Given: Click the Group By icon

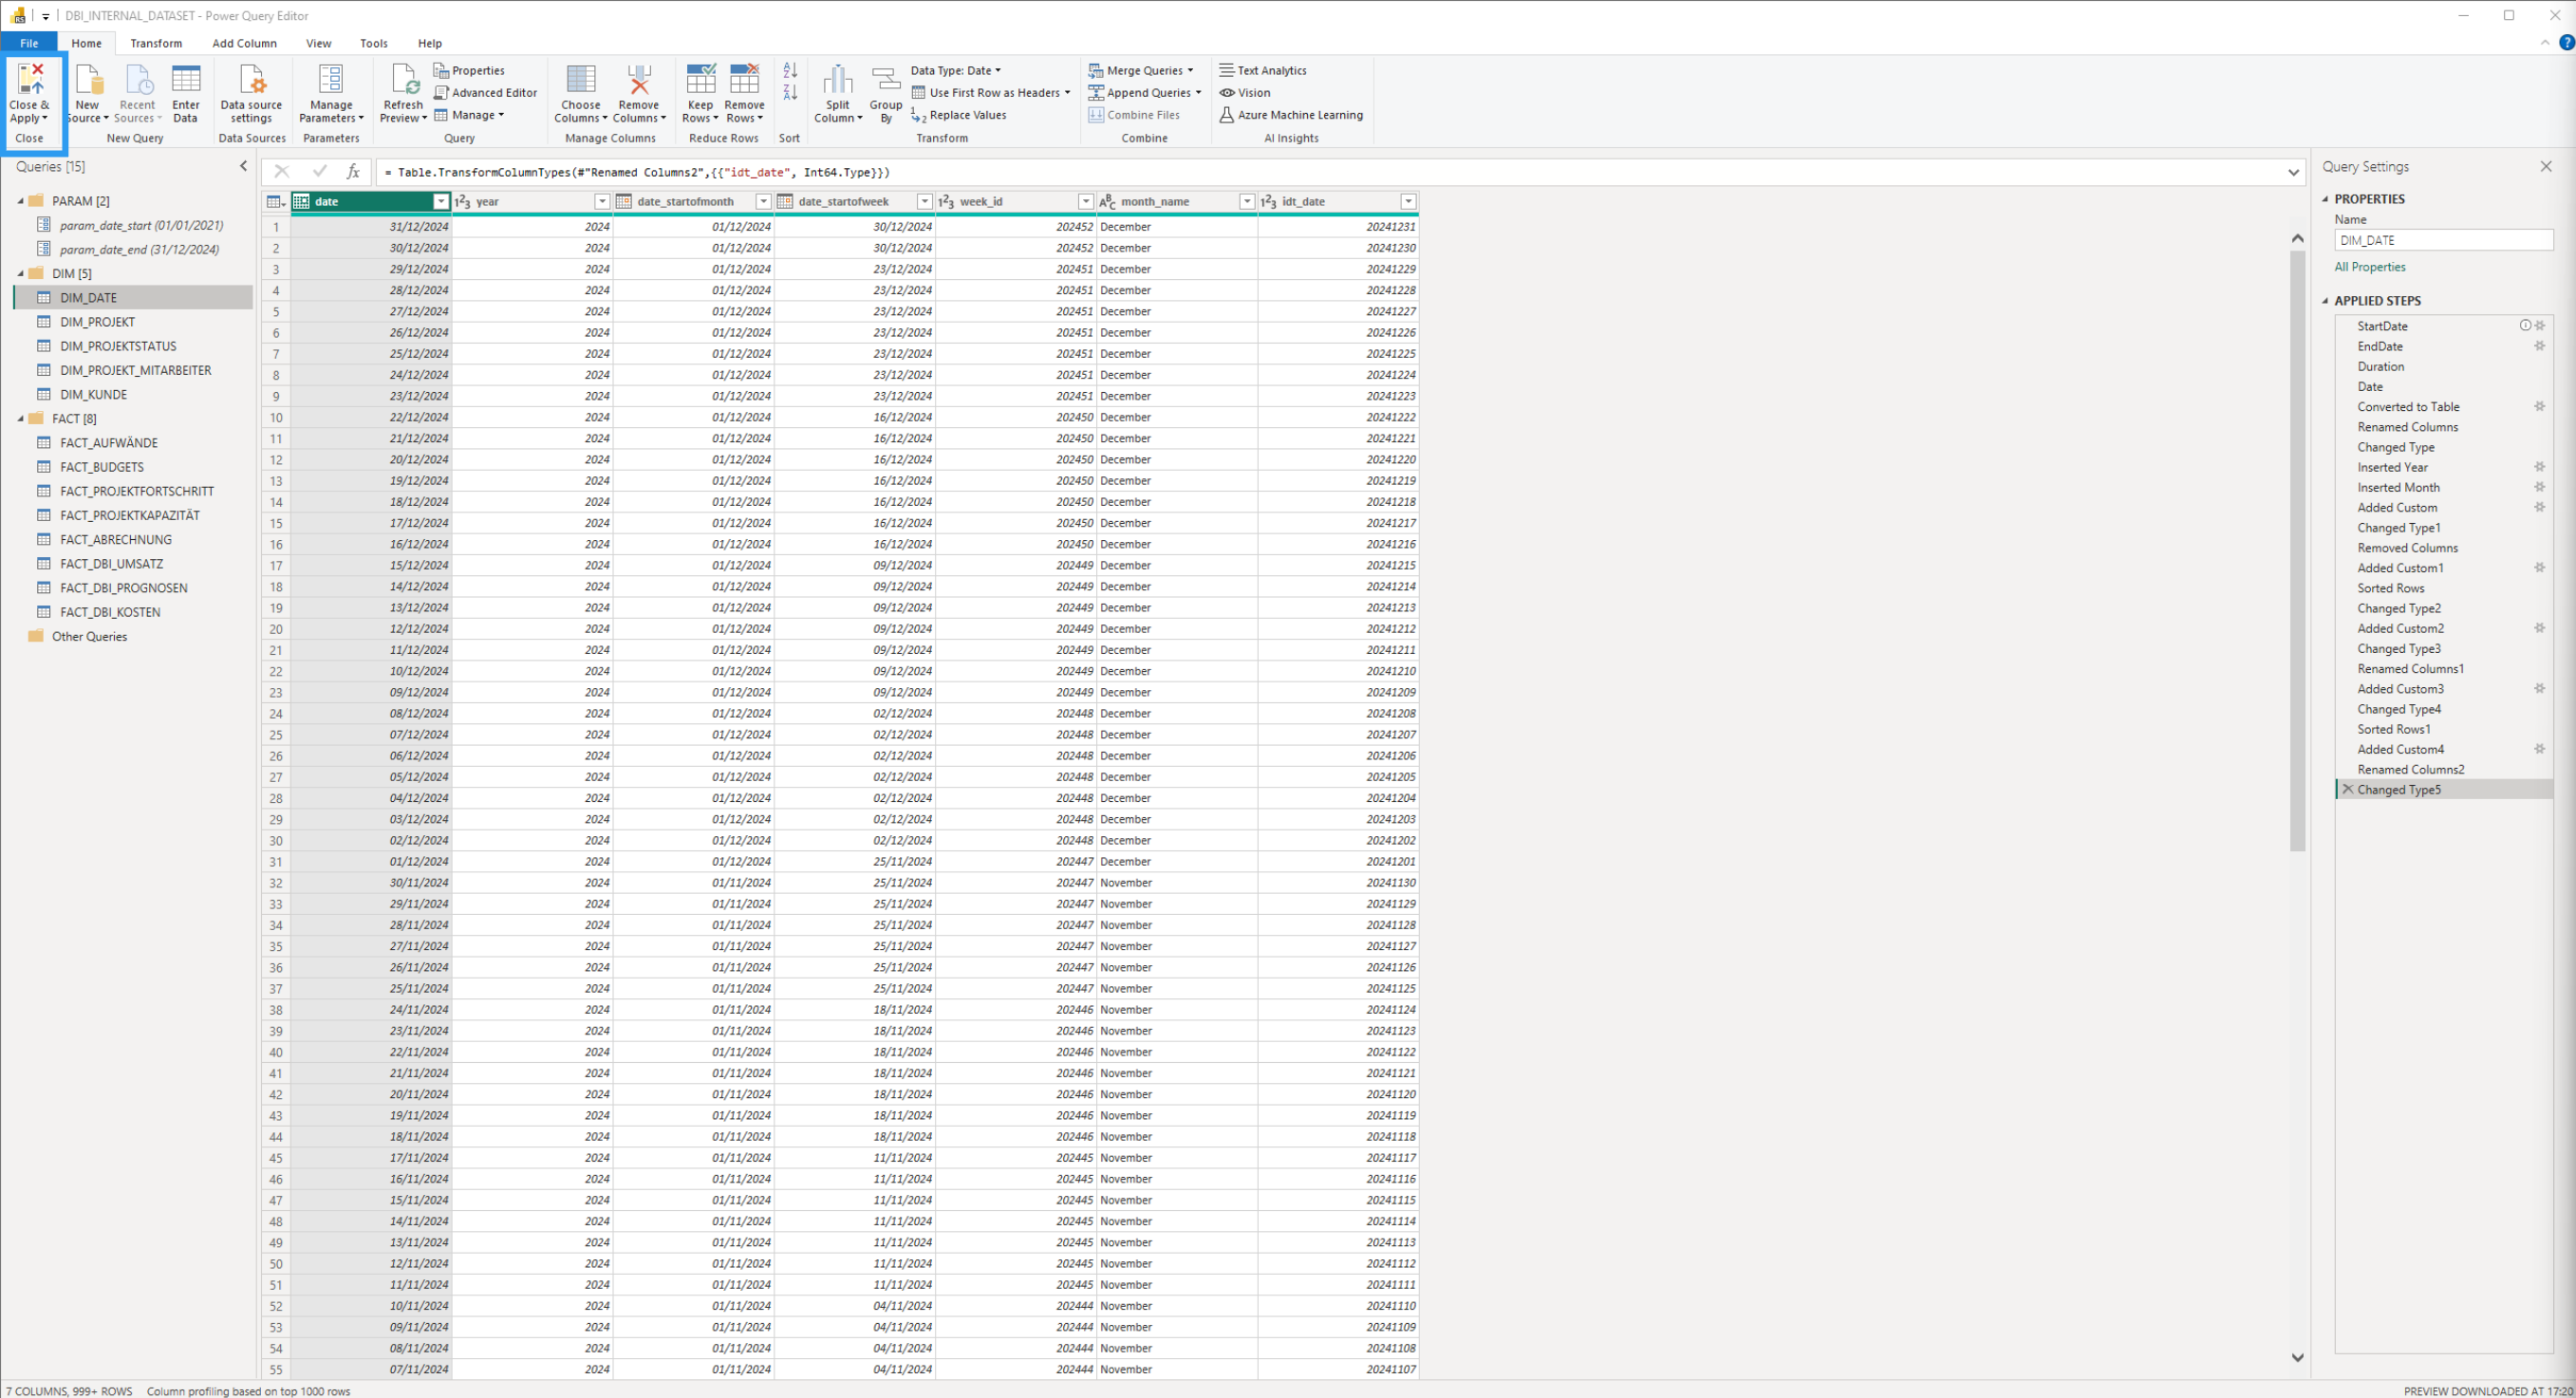Looking at the screenshot, I should tap(886, 79).
